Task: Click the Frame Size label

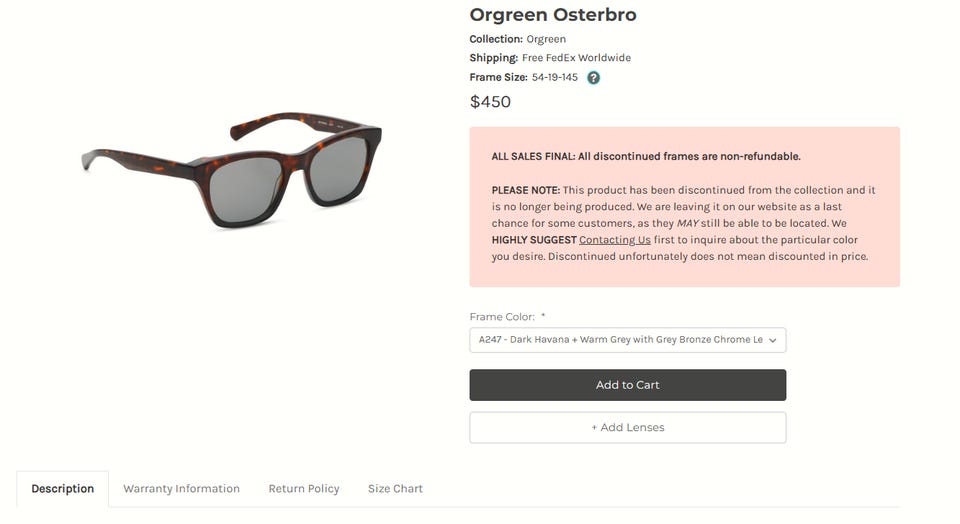Action: coord(498,77)
